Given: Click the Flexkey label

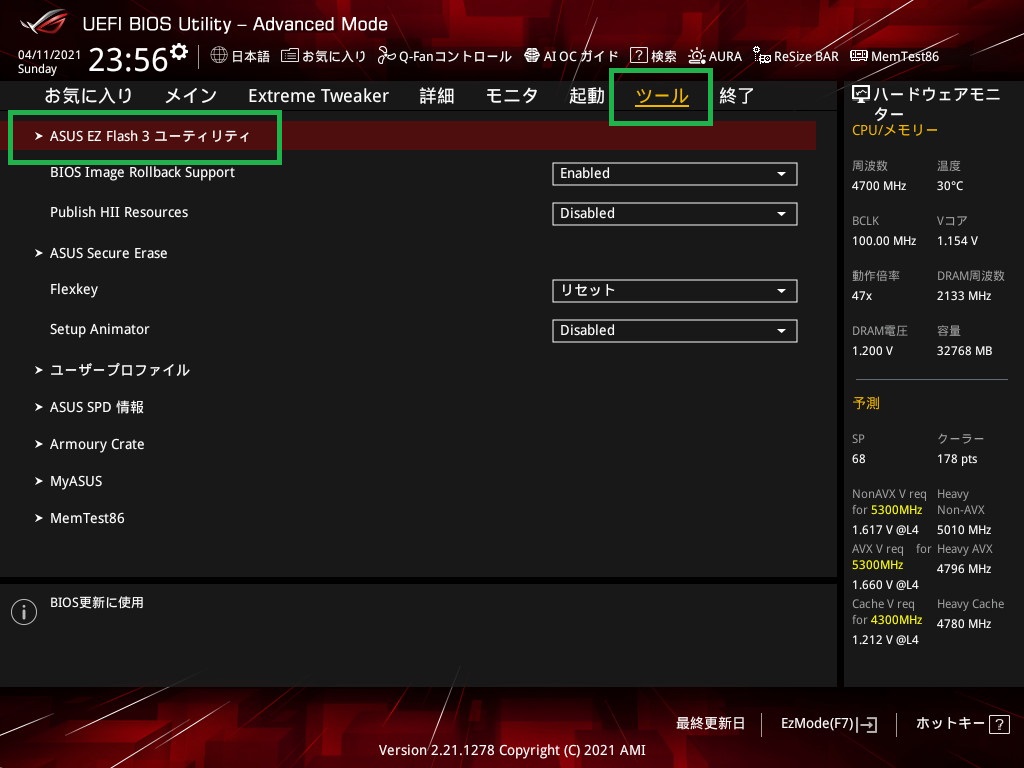Looking at the screenshot, I should 74,290.
